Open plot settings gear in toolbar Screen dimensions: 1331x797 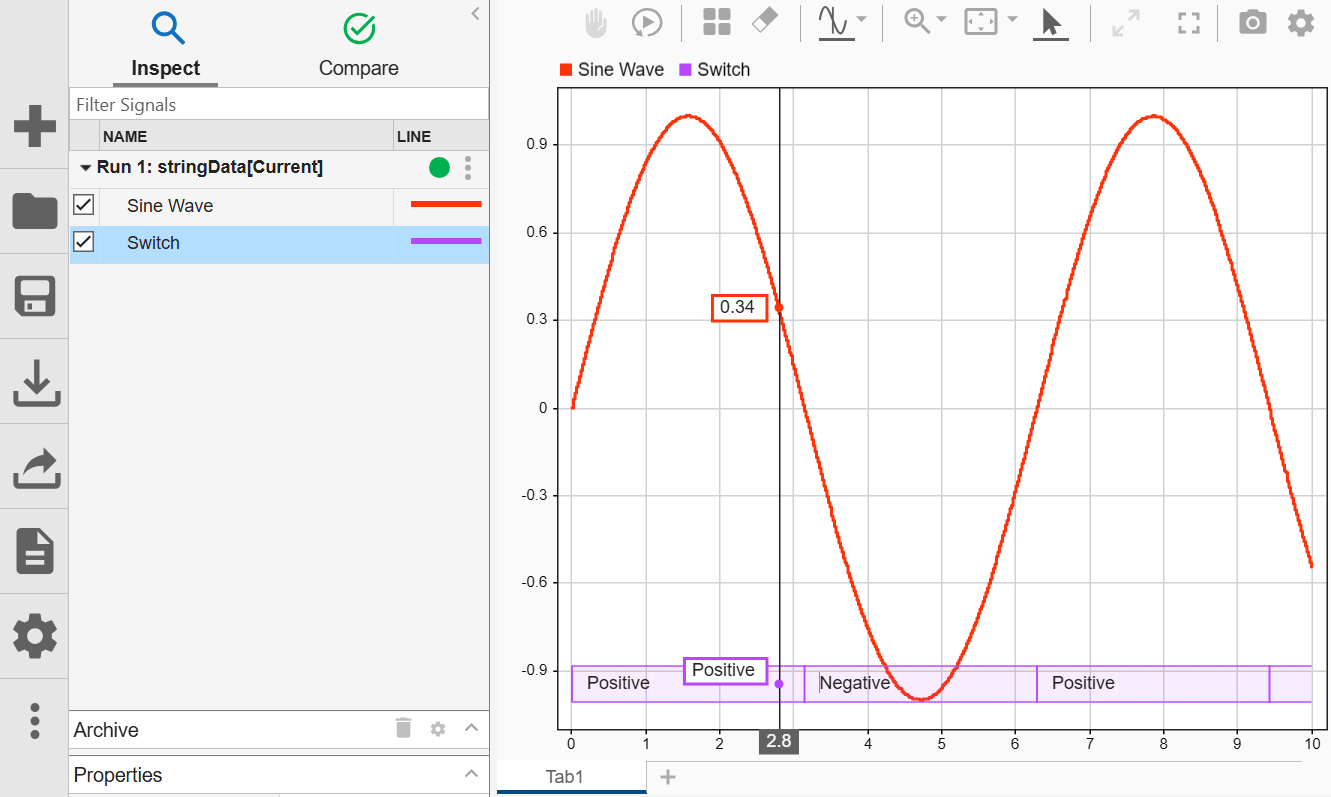click(1300, 22)
